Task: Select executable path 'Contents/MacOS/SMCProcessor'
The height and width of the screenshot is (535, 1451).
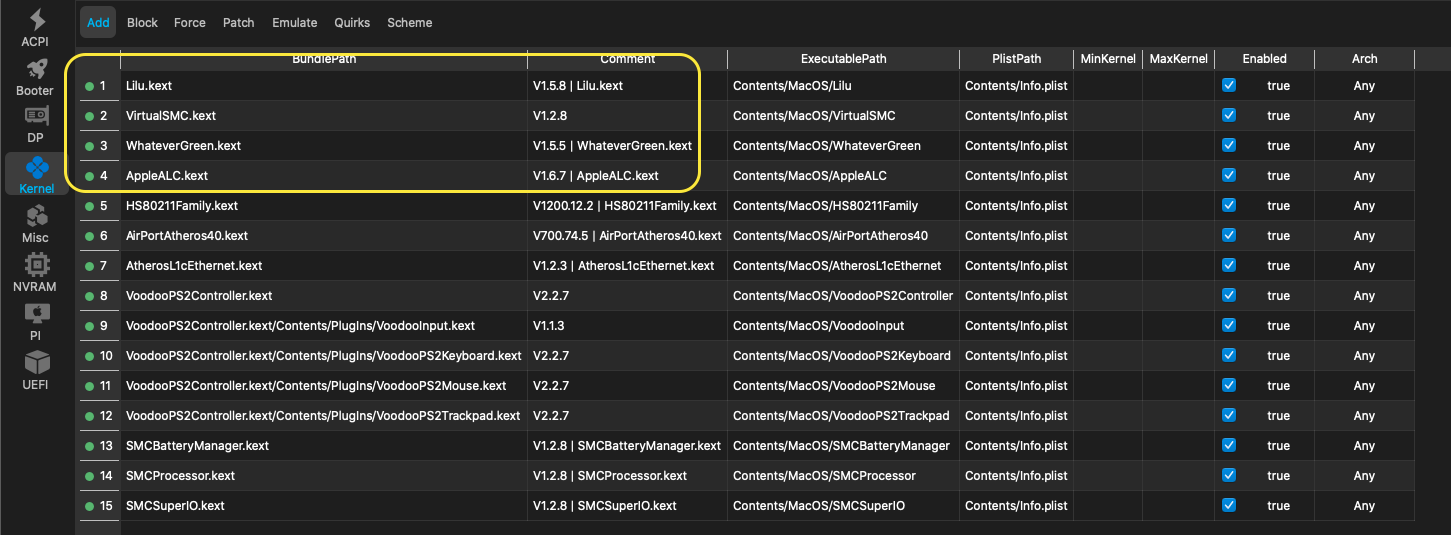Action: point(843,476)
